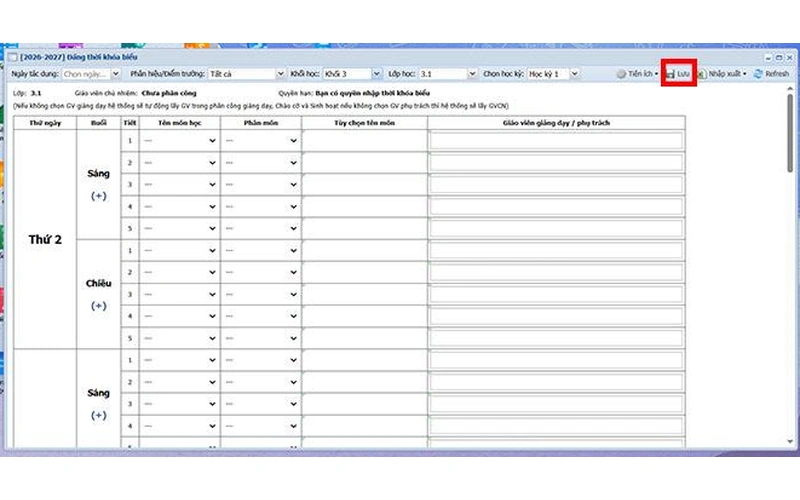Click the Chiều label in Thứ 2 block
Image resolution: width=800 pixels, height=500 pixels.
pyautogui.click(x=98, y=283)
